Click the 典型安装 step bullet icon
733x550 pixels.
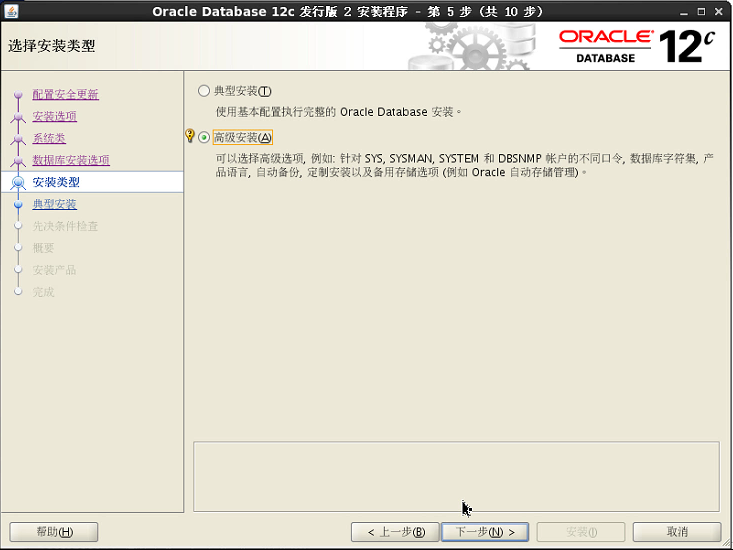click(x=18, y=204)
